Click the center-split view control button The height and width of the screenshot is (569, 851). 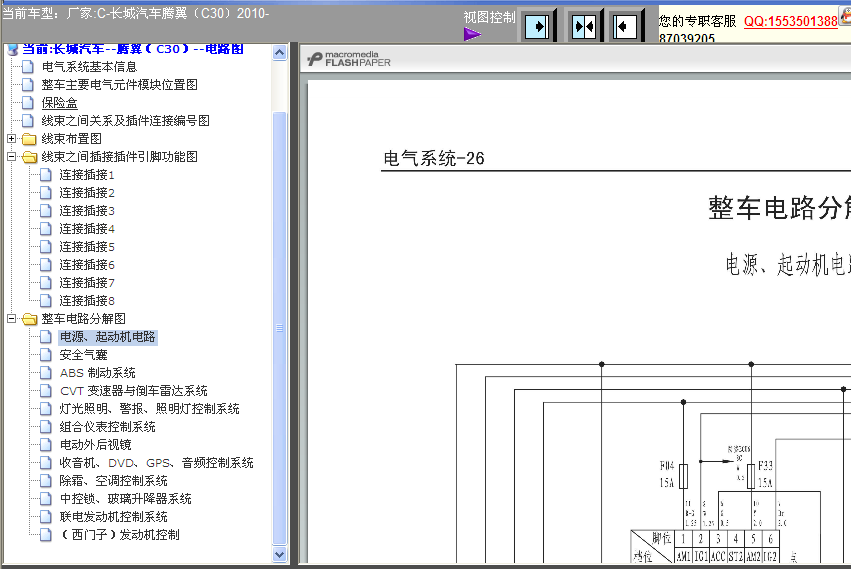point(584,26)
